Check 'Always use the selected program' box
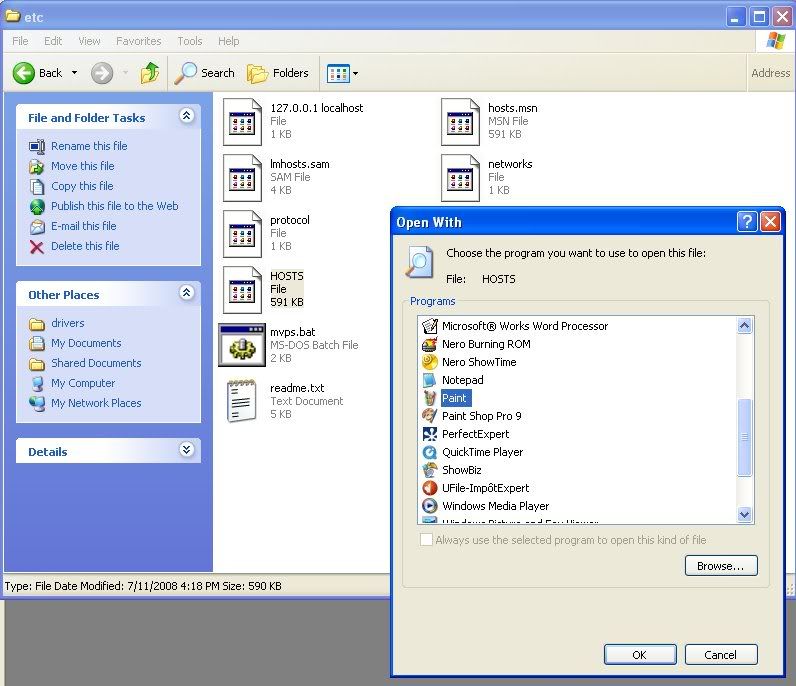This screenshot has height=686, width=796. 427,540
